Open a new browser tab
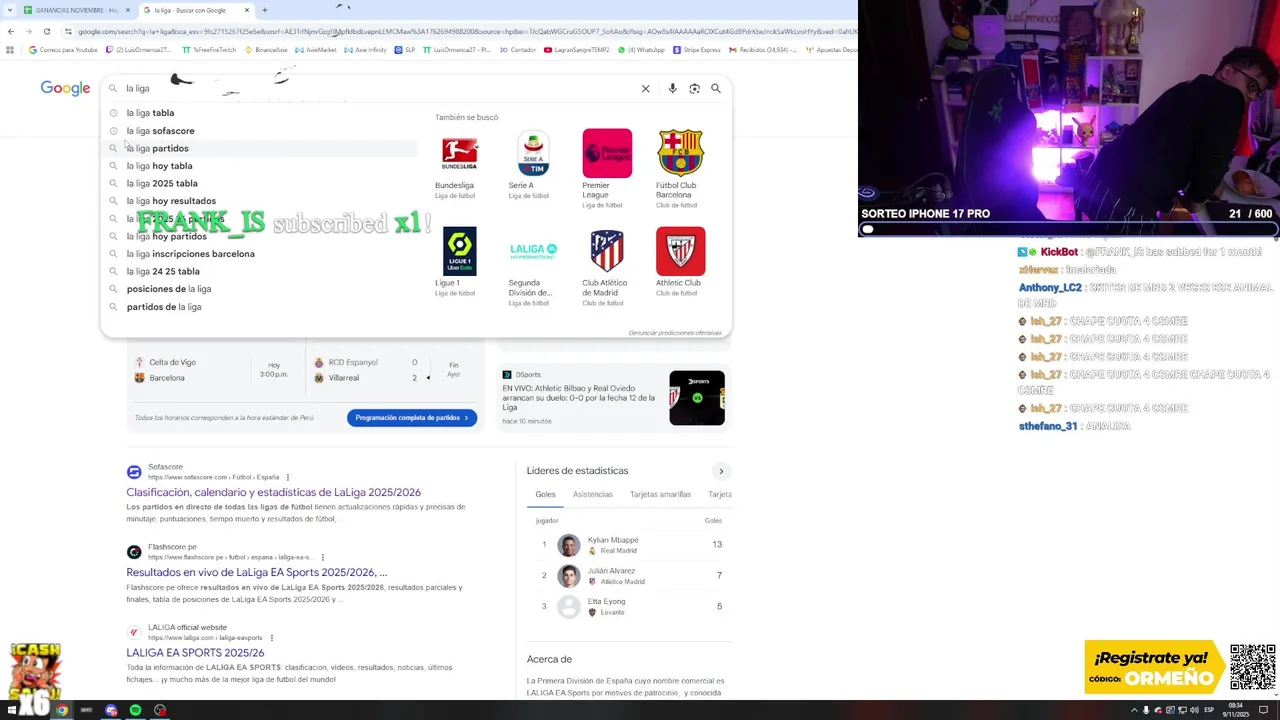 point(265,10)
